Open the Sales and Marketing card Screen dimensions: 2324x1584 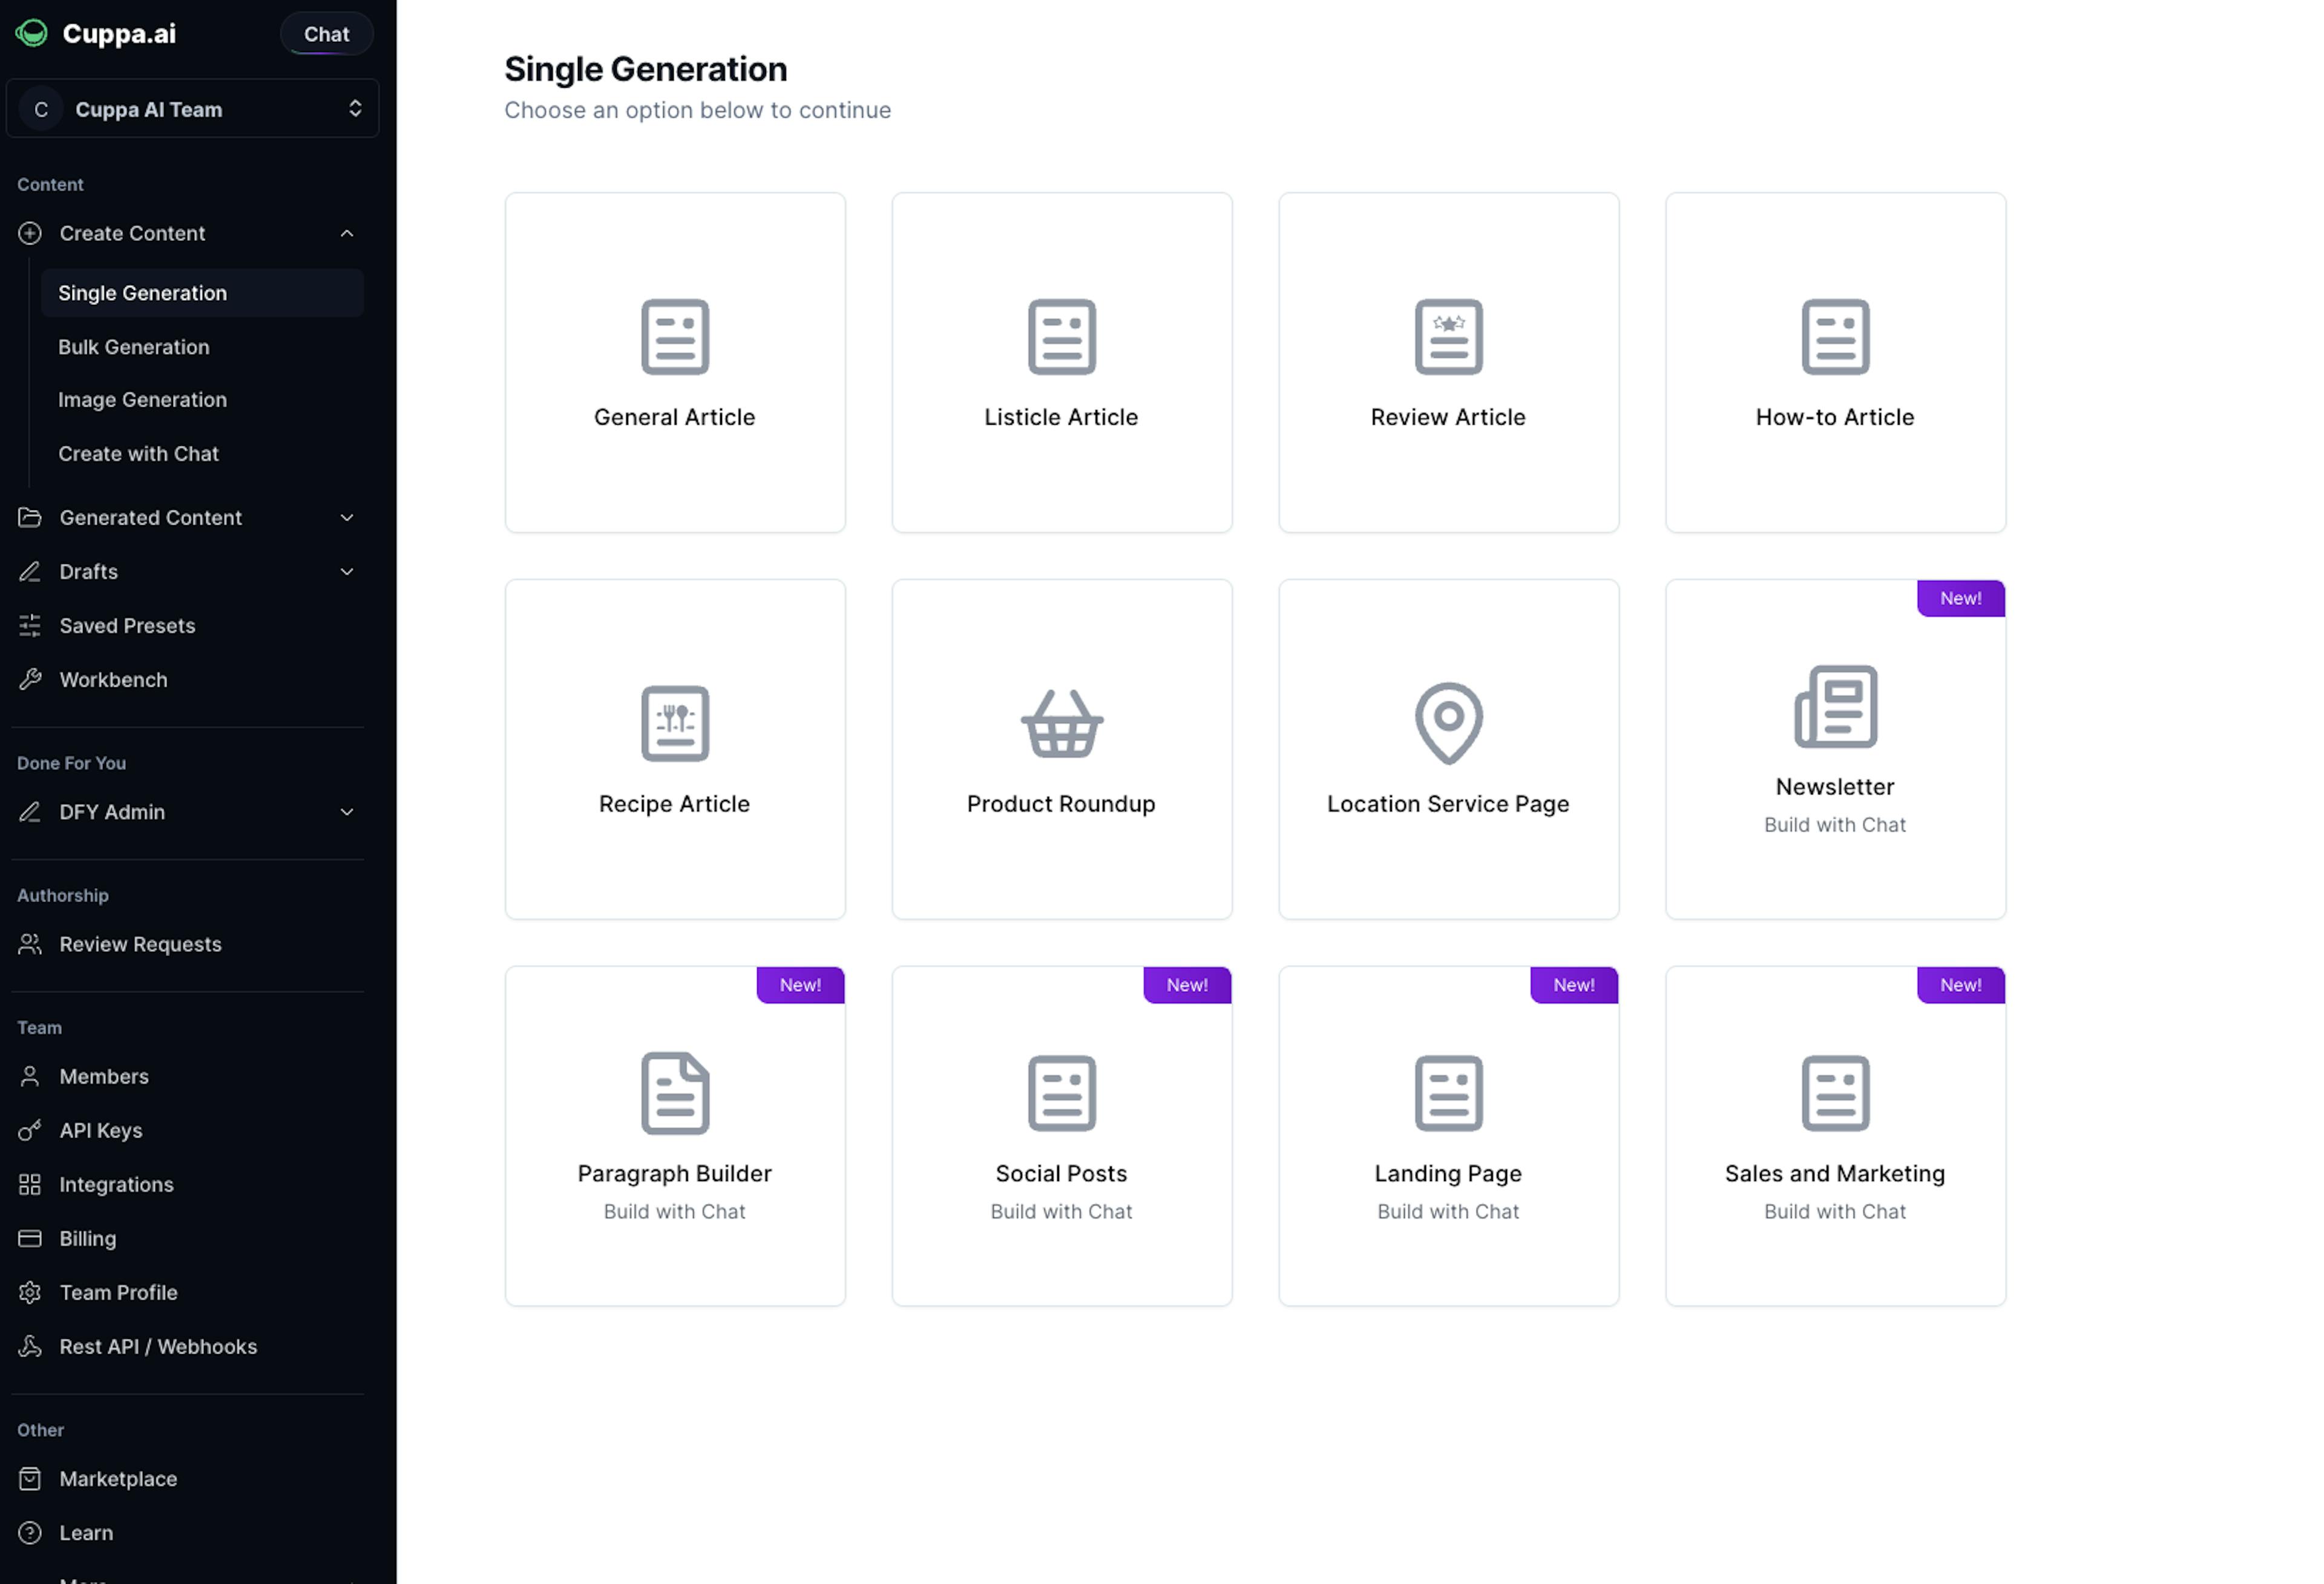1835,1136
